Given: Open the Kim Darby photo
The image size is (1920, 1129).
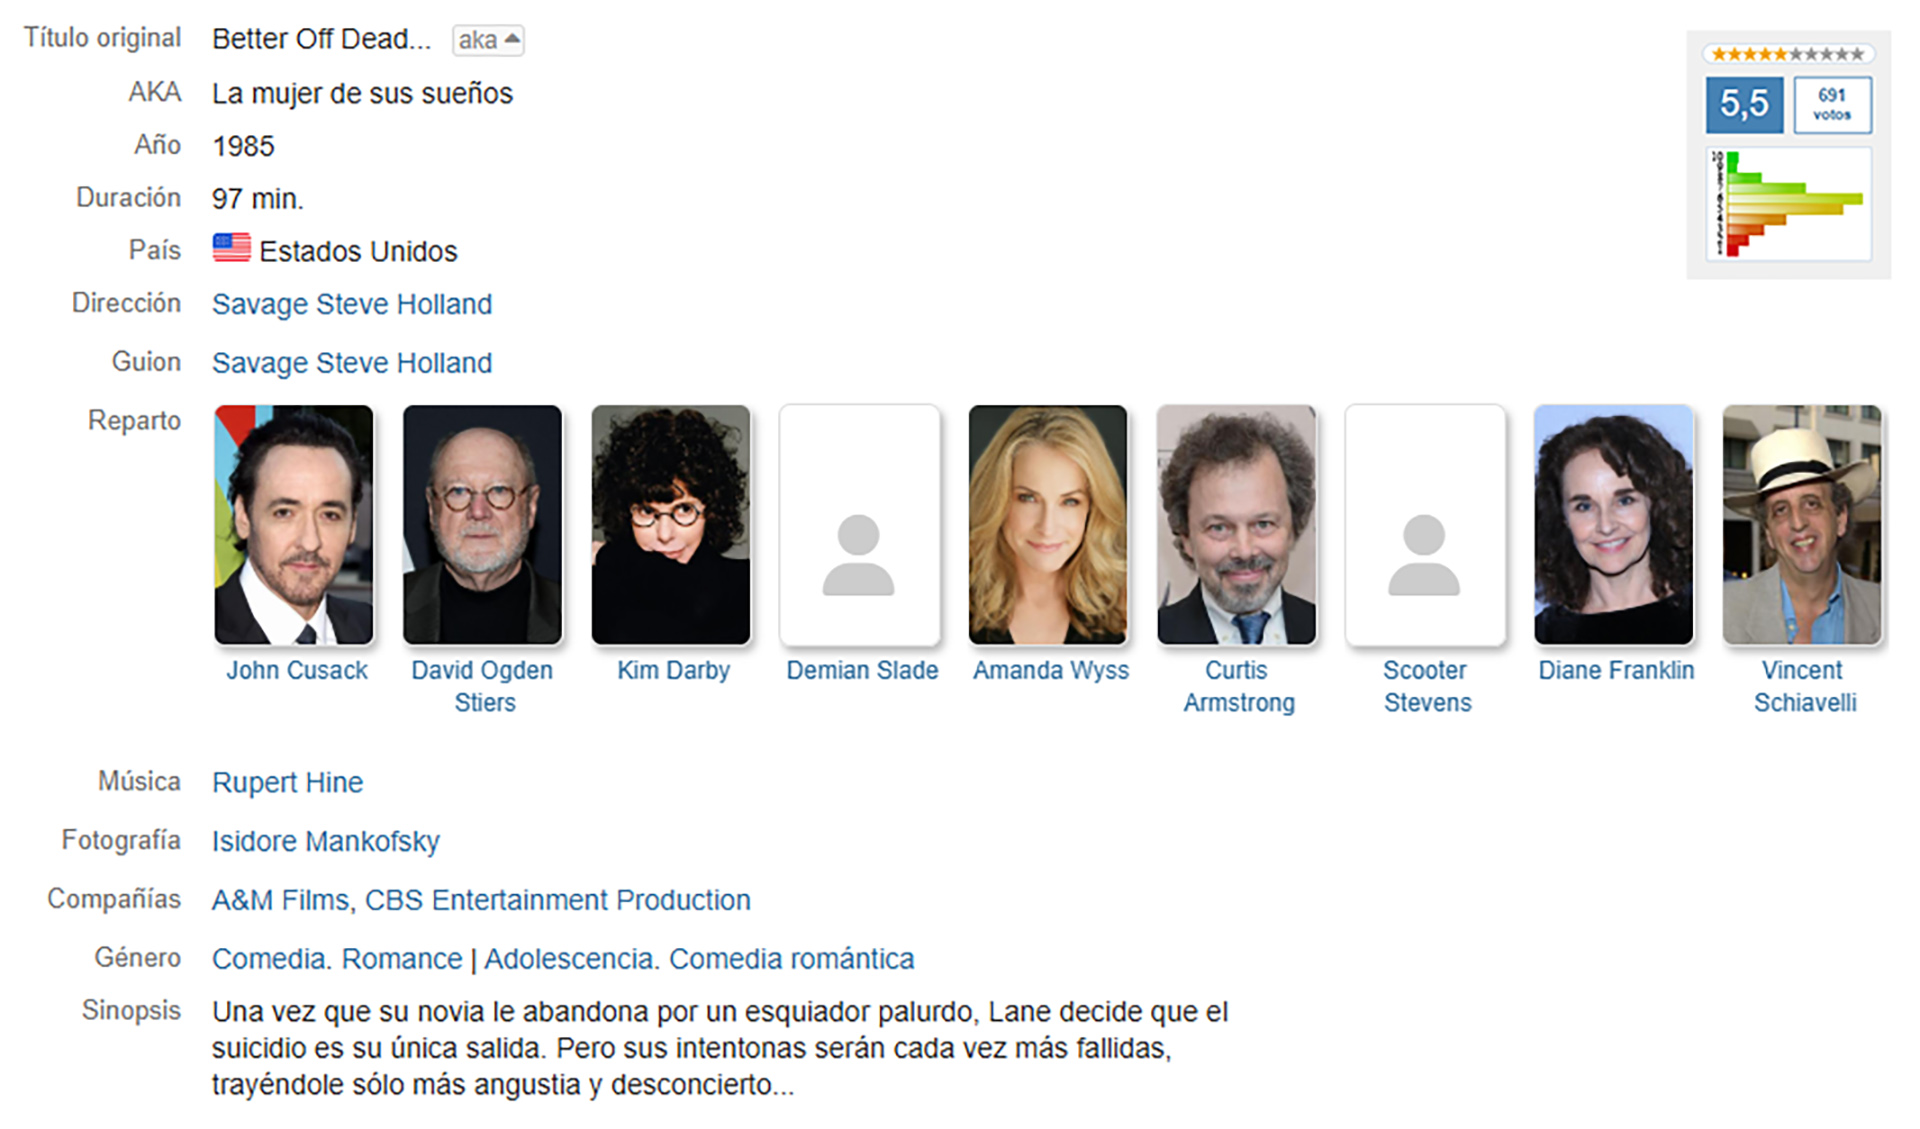Looking at the screenshot, I should tap(671, 525).
